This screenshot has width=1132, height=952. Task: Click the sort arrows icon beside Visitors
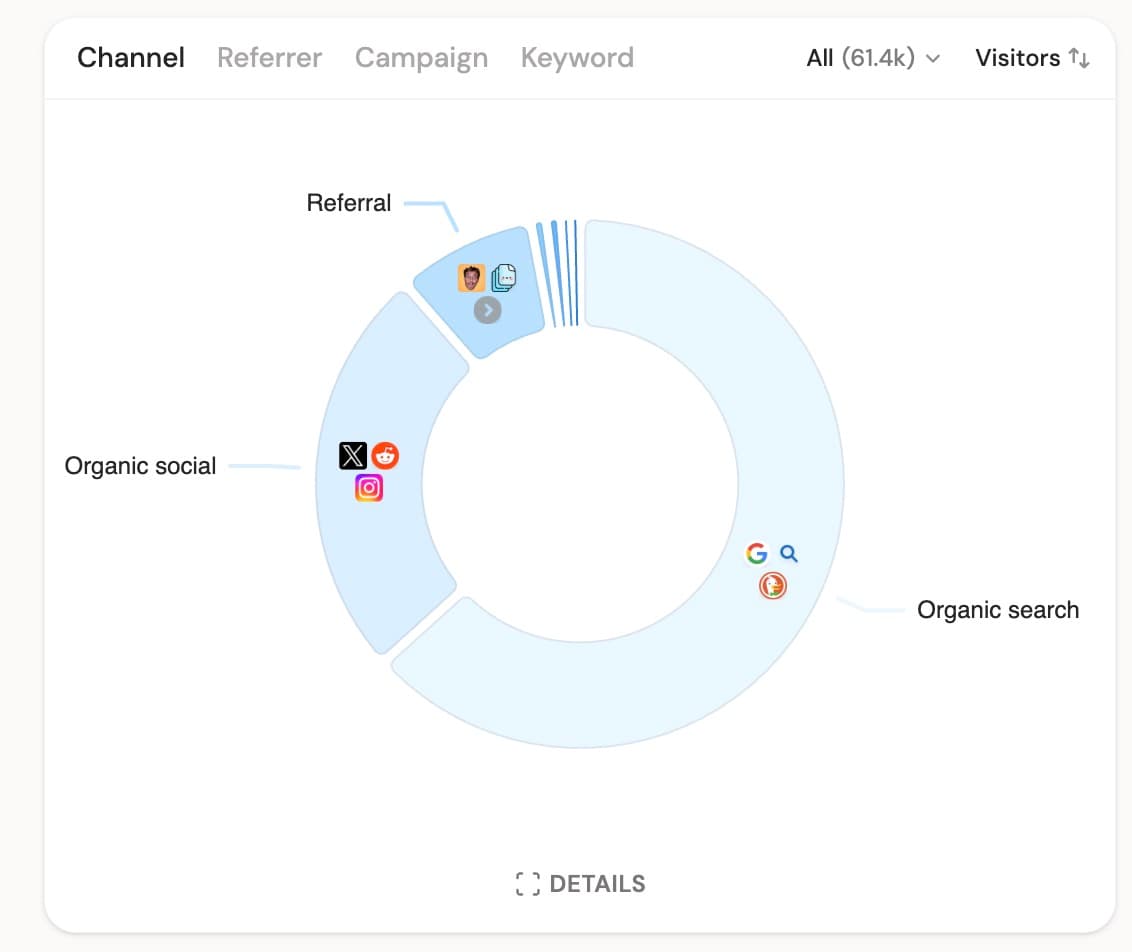click(x=1079, y=58)
